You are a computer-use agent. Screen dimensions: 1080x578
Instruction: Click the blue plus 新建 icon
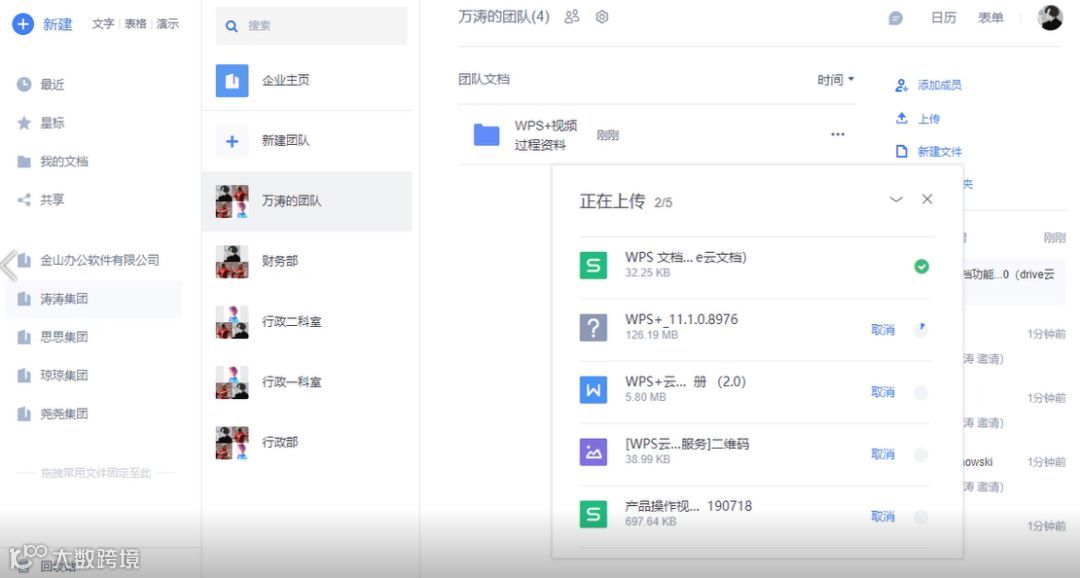click(23, 24)
